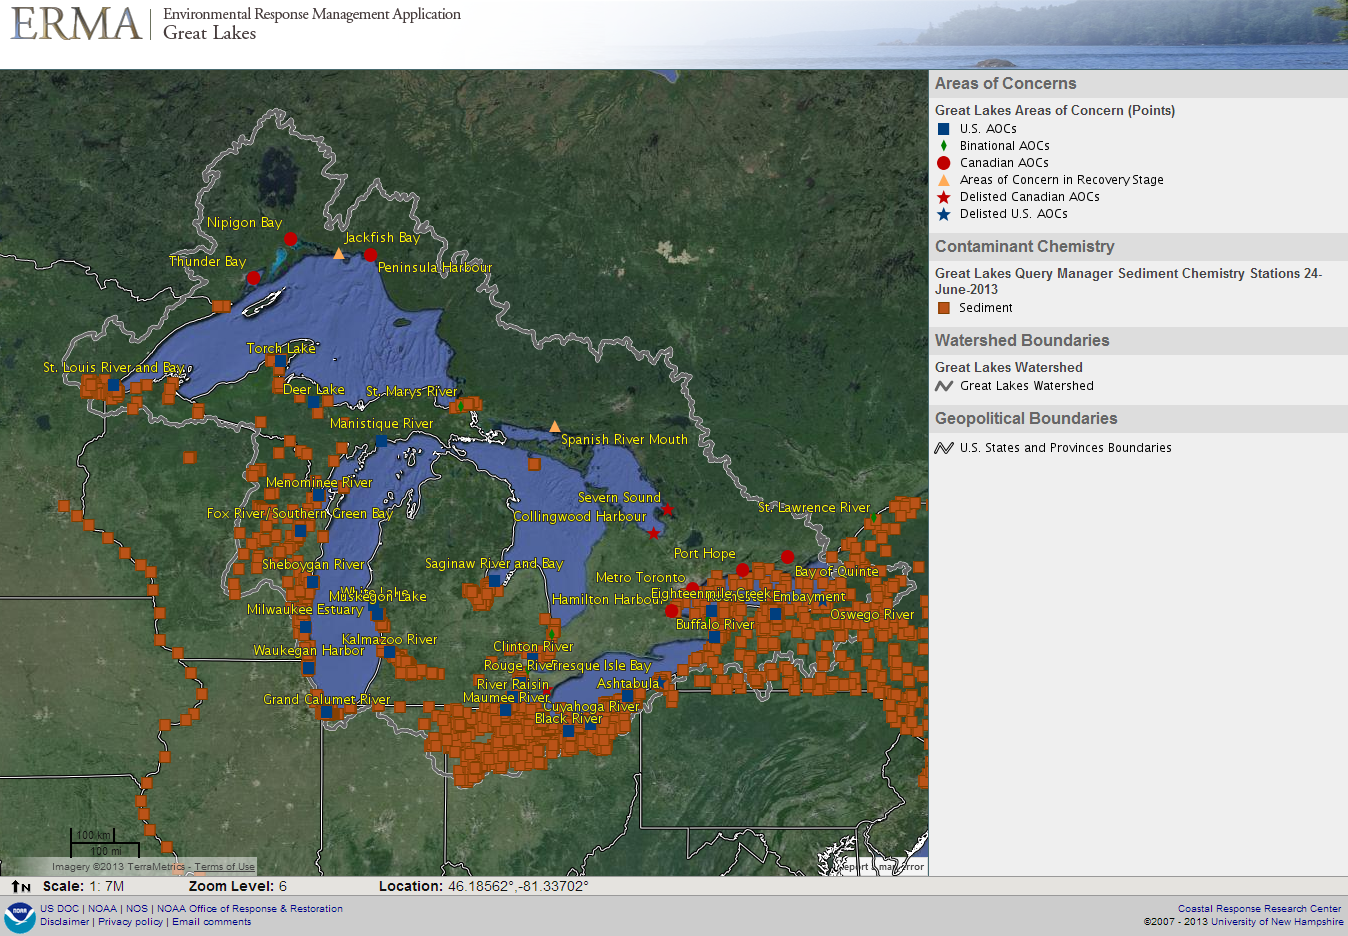The height and width of the screenshot is (936, 1348).
Task: Select the Maumee River blue square marker
Action: click(506, 709)
